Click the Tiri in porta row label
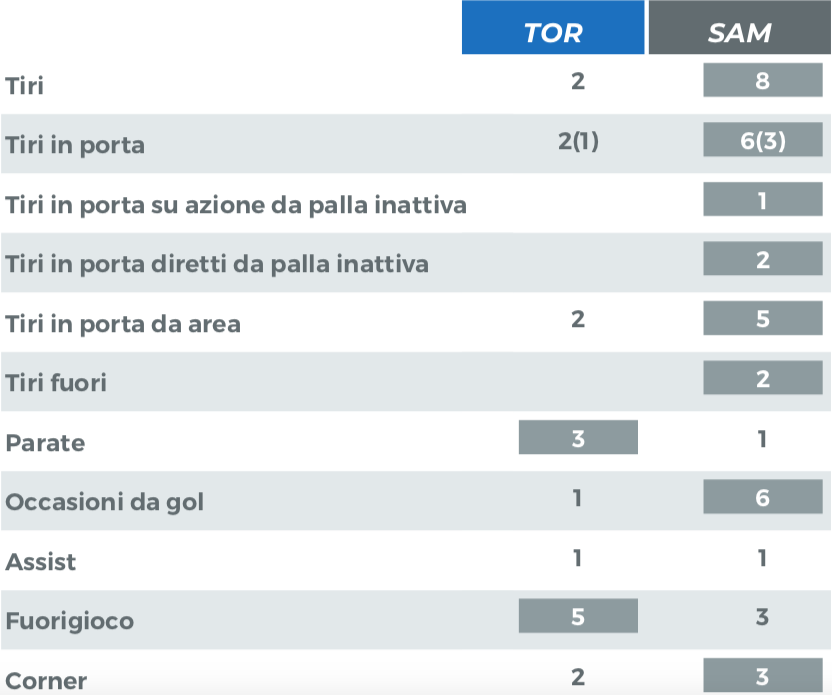The image size is (832, 695). (75, 146)
